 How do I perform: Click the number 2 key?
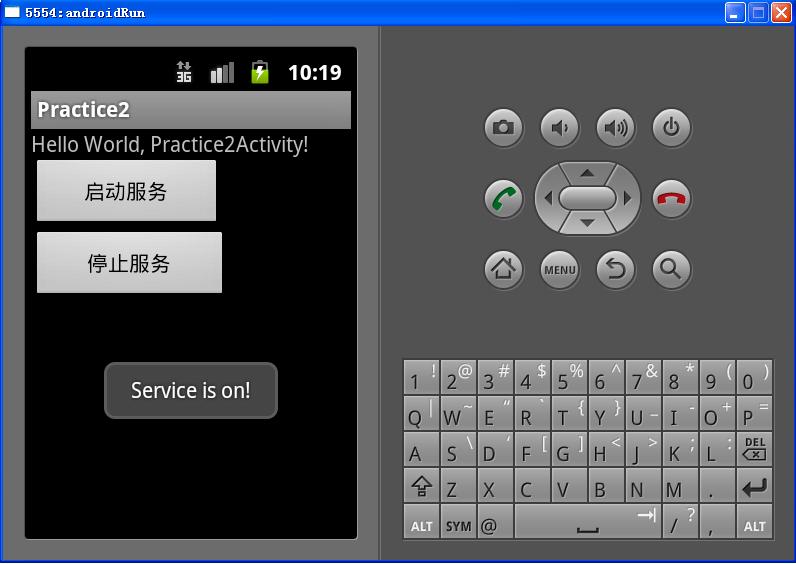[x=458, y=377]
